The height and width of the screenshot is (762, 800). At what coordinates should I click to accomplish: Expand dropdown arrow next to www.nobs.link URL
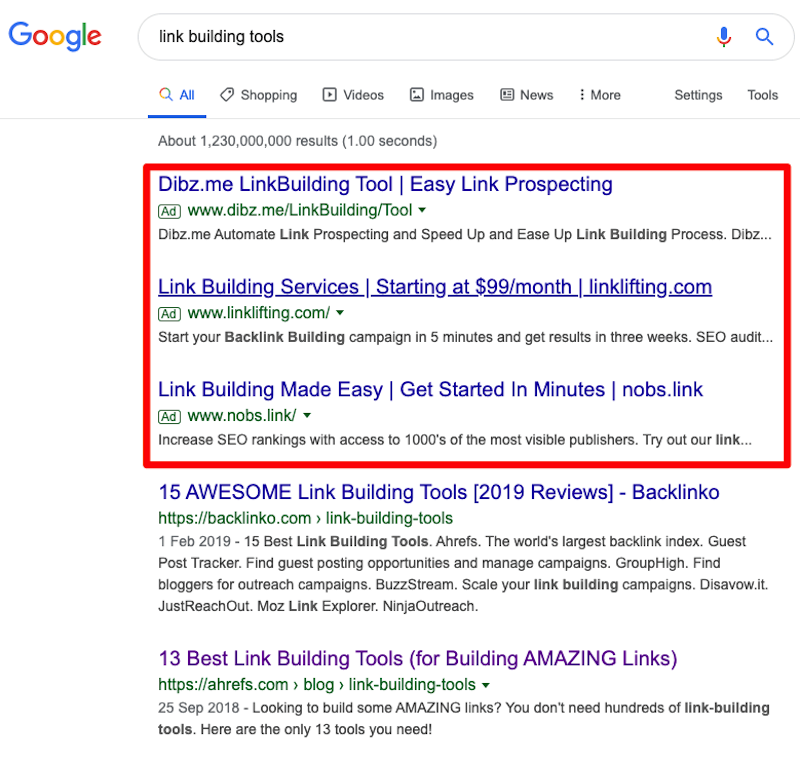tap(307, 415)
